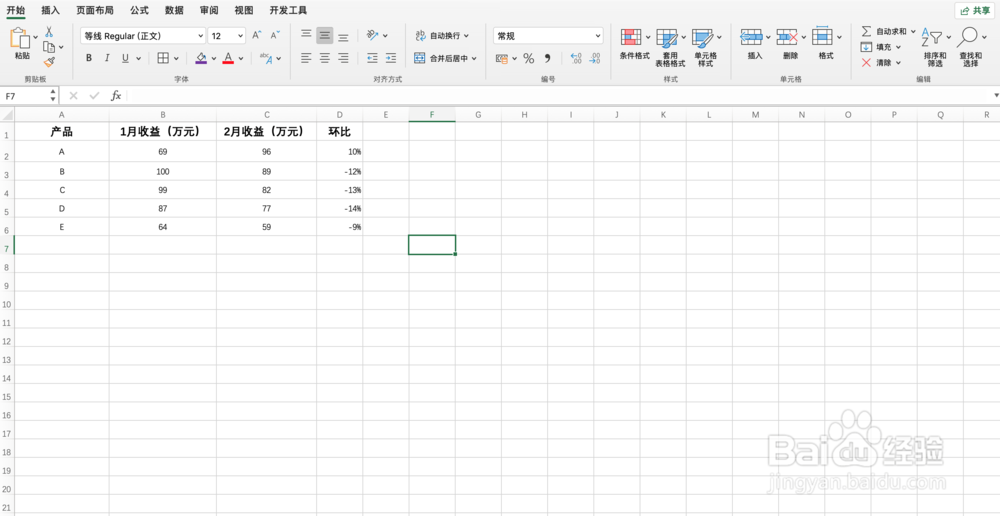
Task: Select the Format Painter brush
Action: point(49,62)
